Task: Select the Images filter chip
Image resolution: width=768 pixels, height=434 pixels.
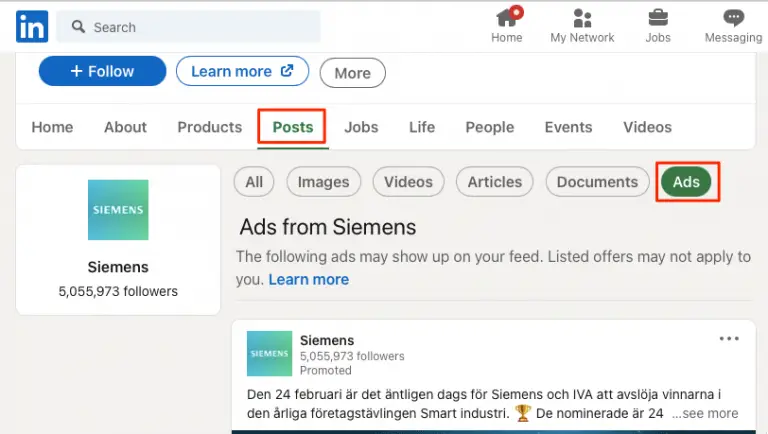Action: (323, 182)
